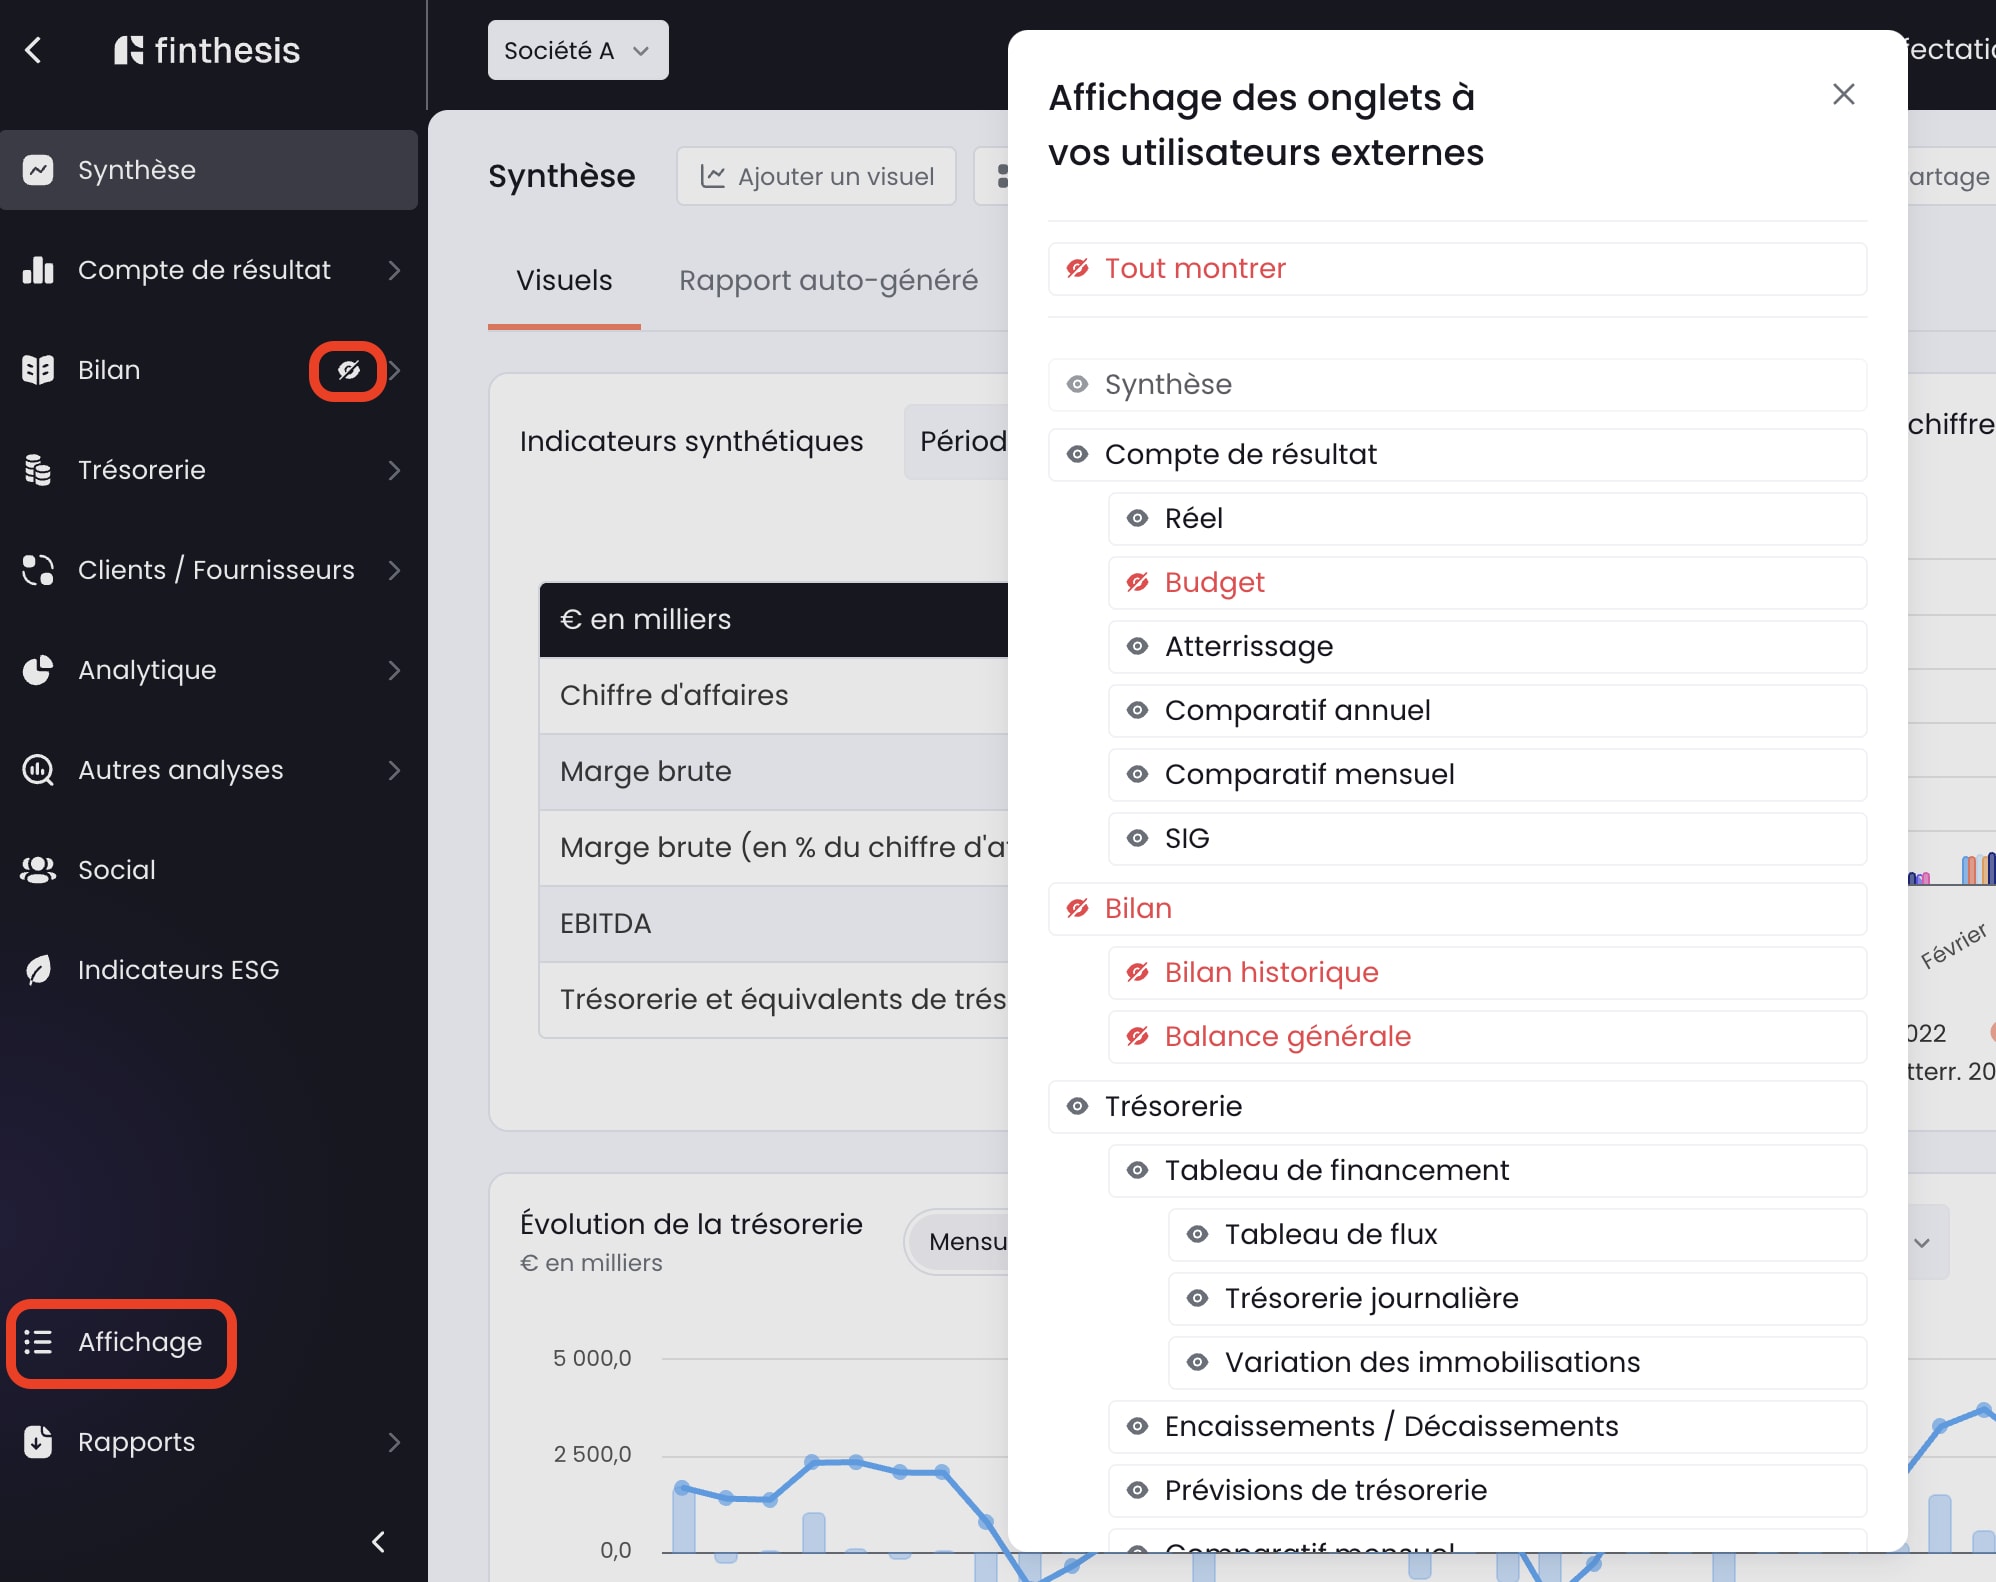Show the hidden Bilan section in dialog
The height and width of the screenshot is (1582, 1996).
[x=1077, y=908]
